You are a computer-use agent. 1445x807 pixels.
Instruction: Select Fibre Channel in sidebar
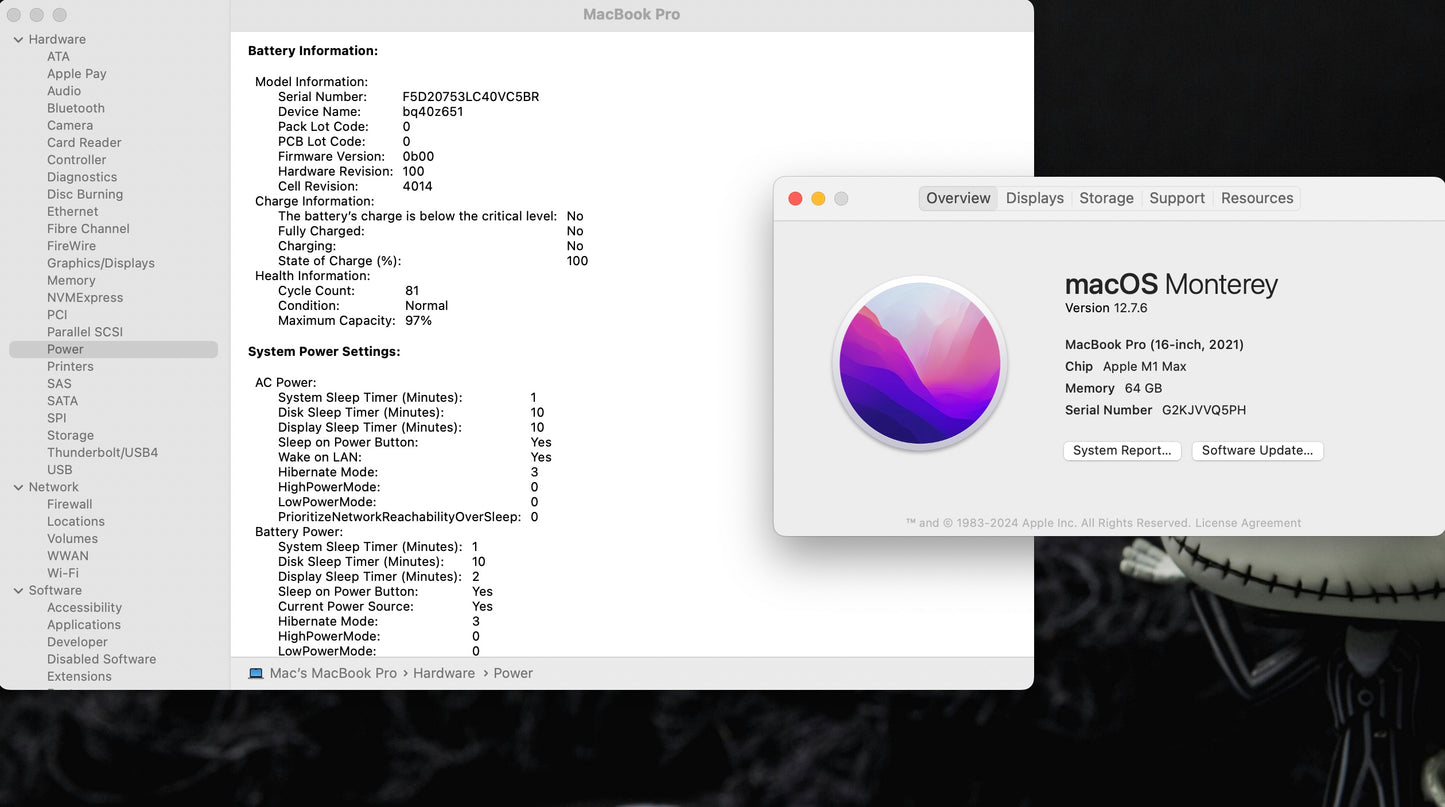click(88, 229)
